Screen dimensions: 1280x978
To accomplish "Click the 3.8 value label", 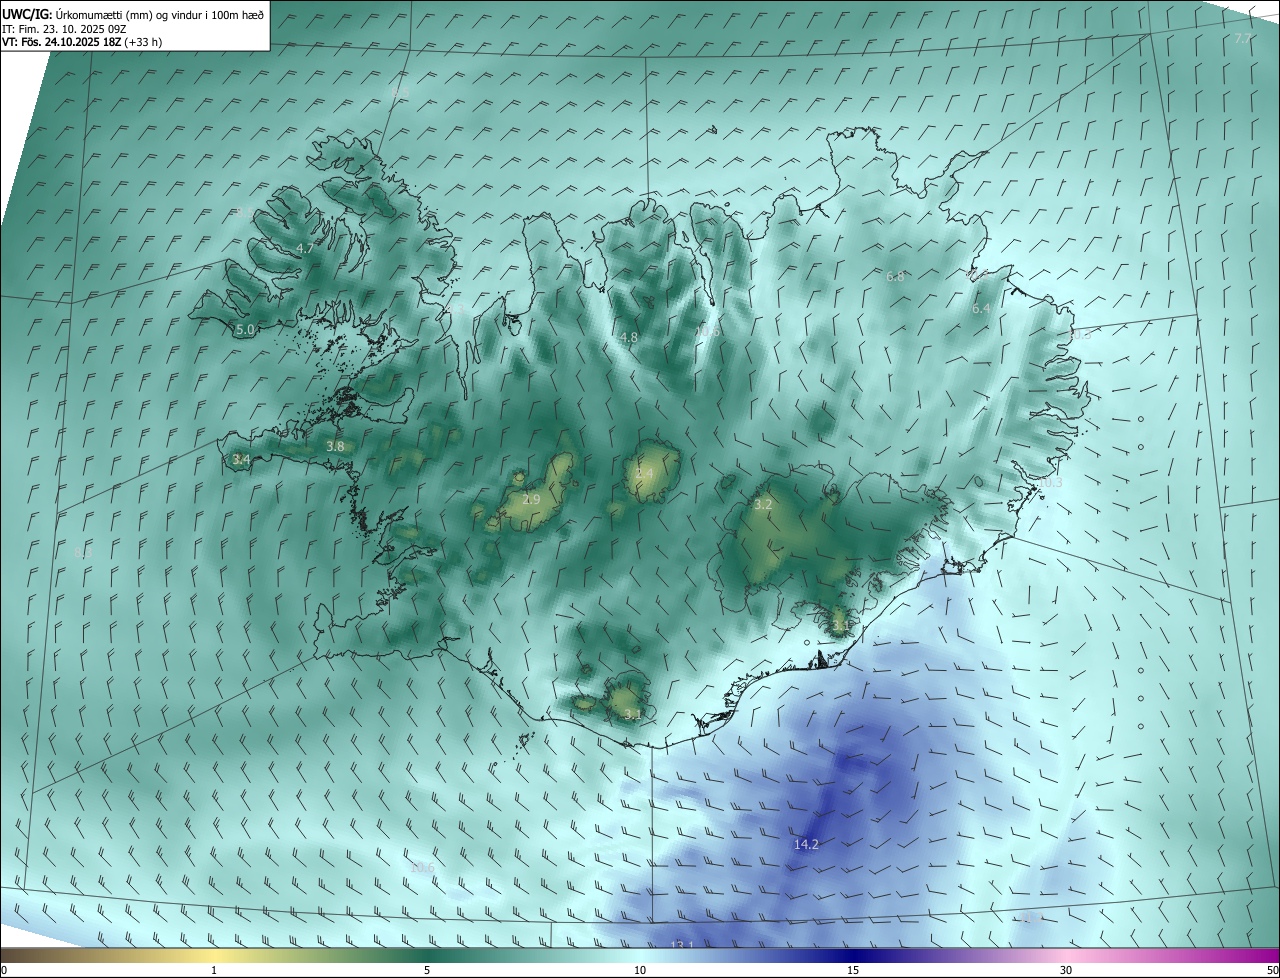I will point(335,446).
